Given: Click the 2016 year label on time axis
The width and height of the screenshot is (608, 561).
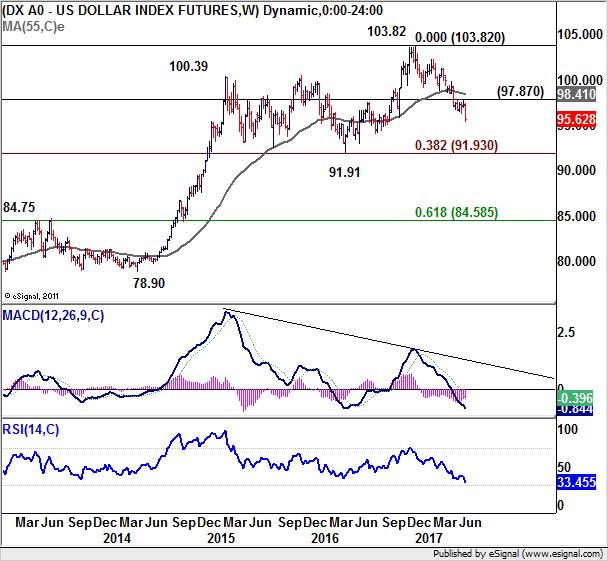Looking at the screenshot, I should (x=325, y=538).
